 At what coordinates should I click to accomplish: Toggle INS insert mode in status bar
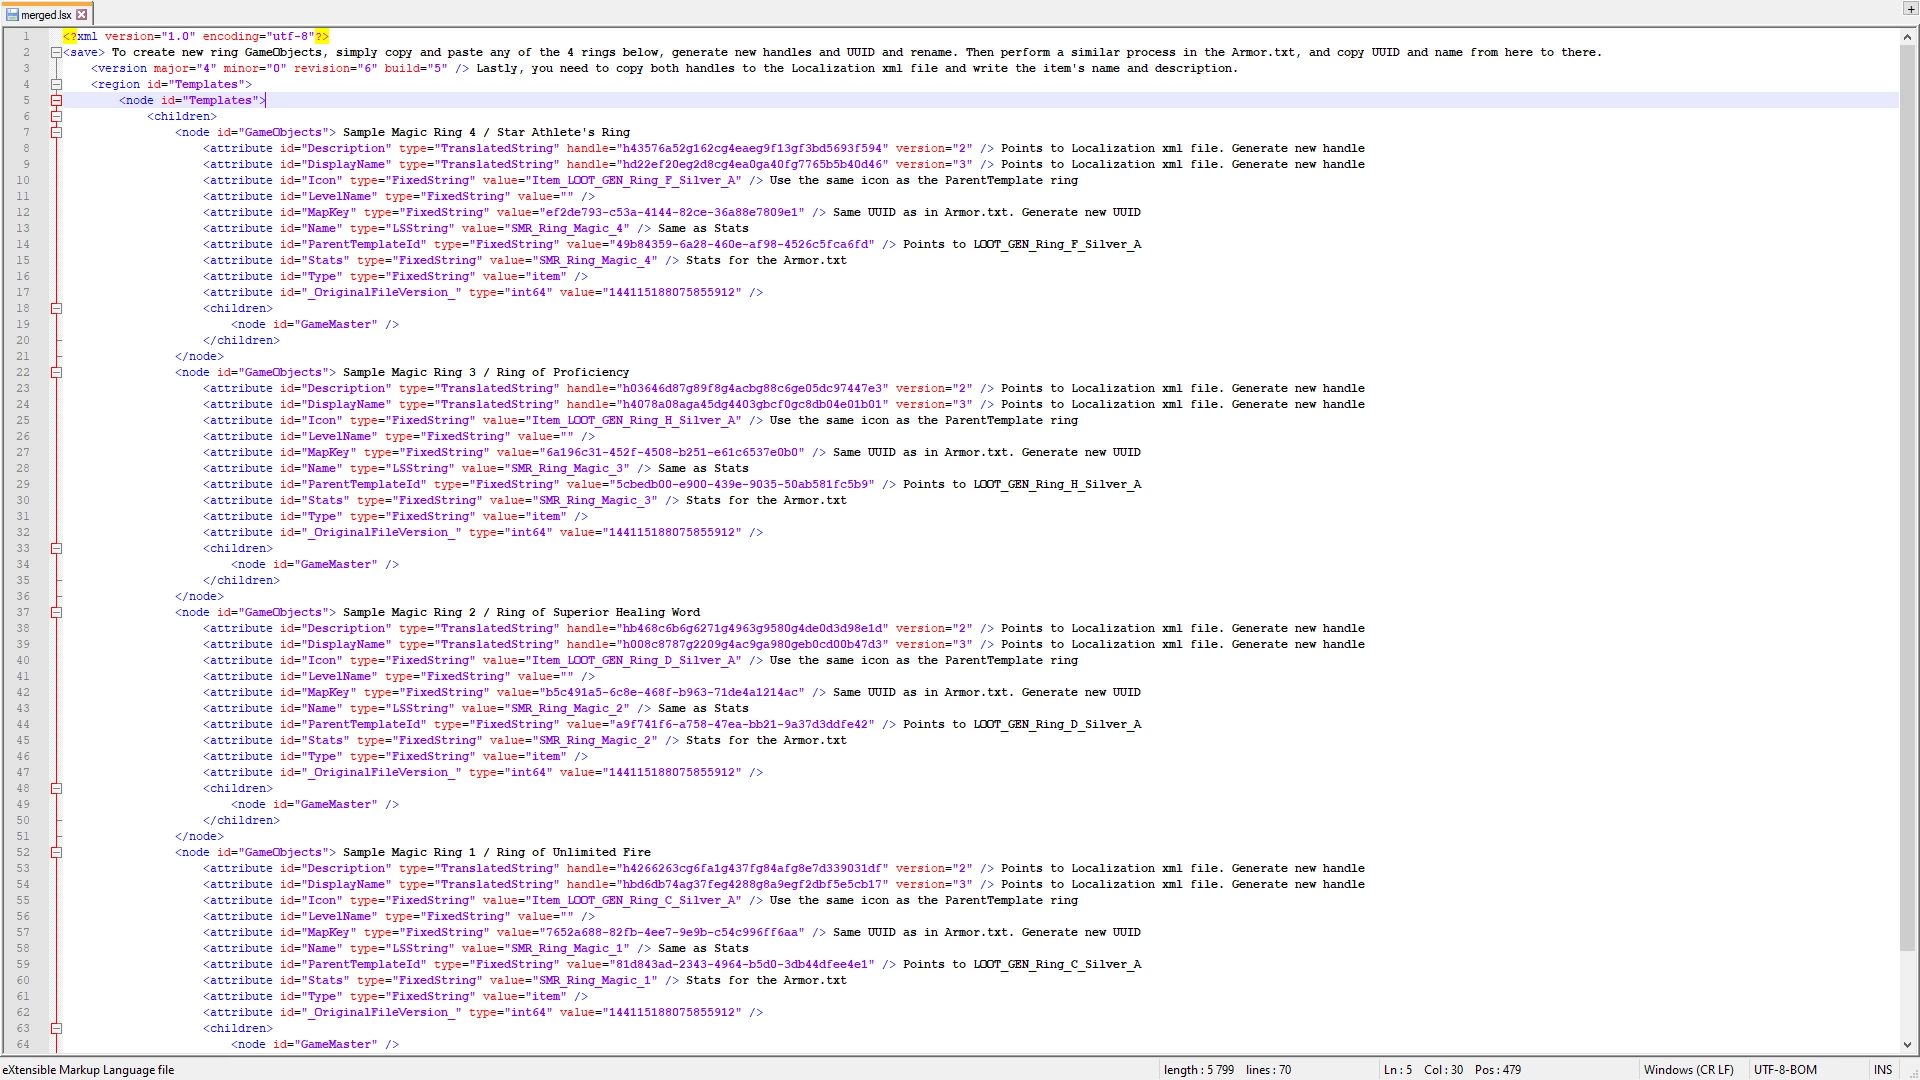[x=1883, y=1070]
